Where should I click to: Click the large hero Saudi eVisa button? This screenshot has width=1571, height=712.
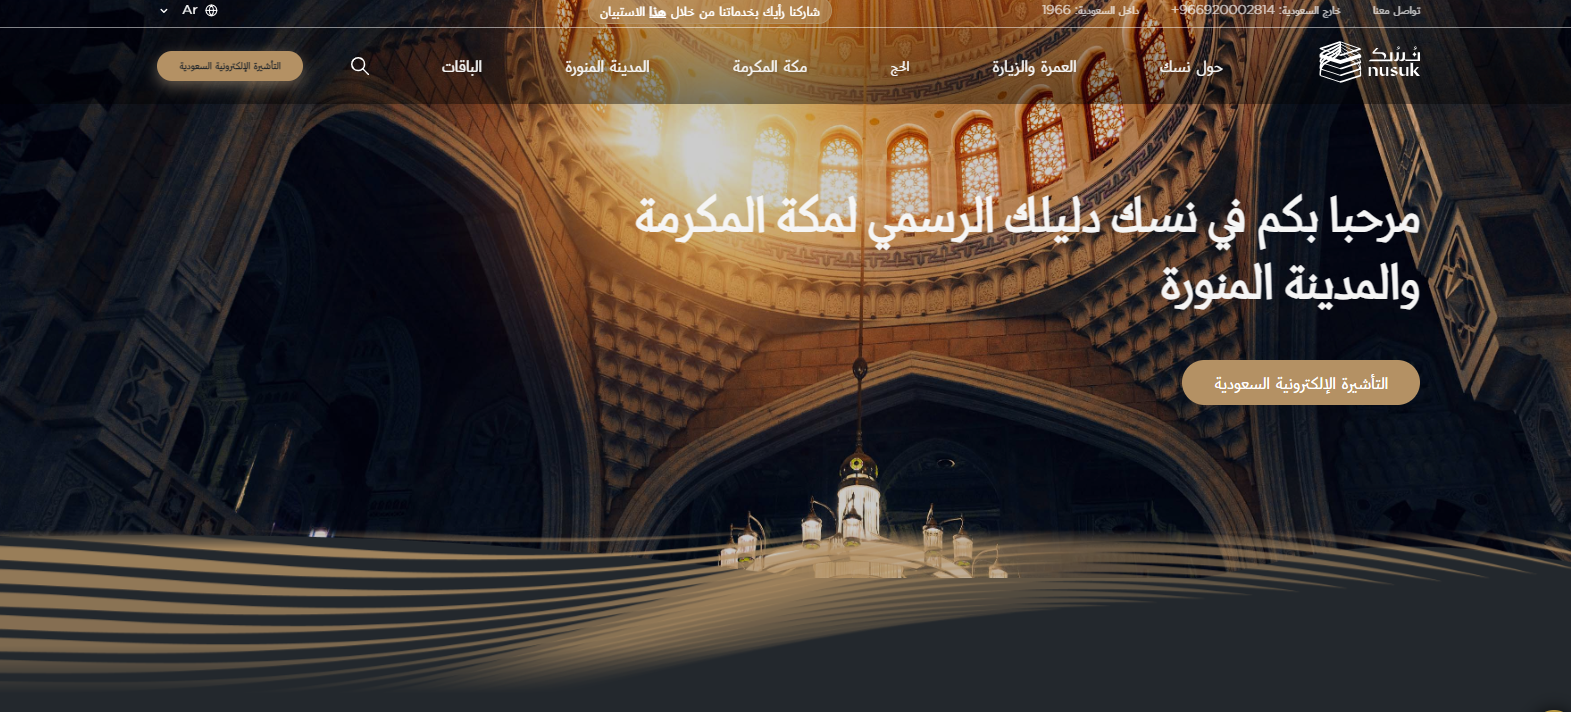click(x=1300, y=383)
